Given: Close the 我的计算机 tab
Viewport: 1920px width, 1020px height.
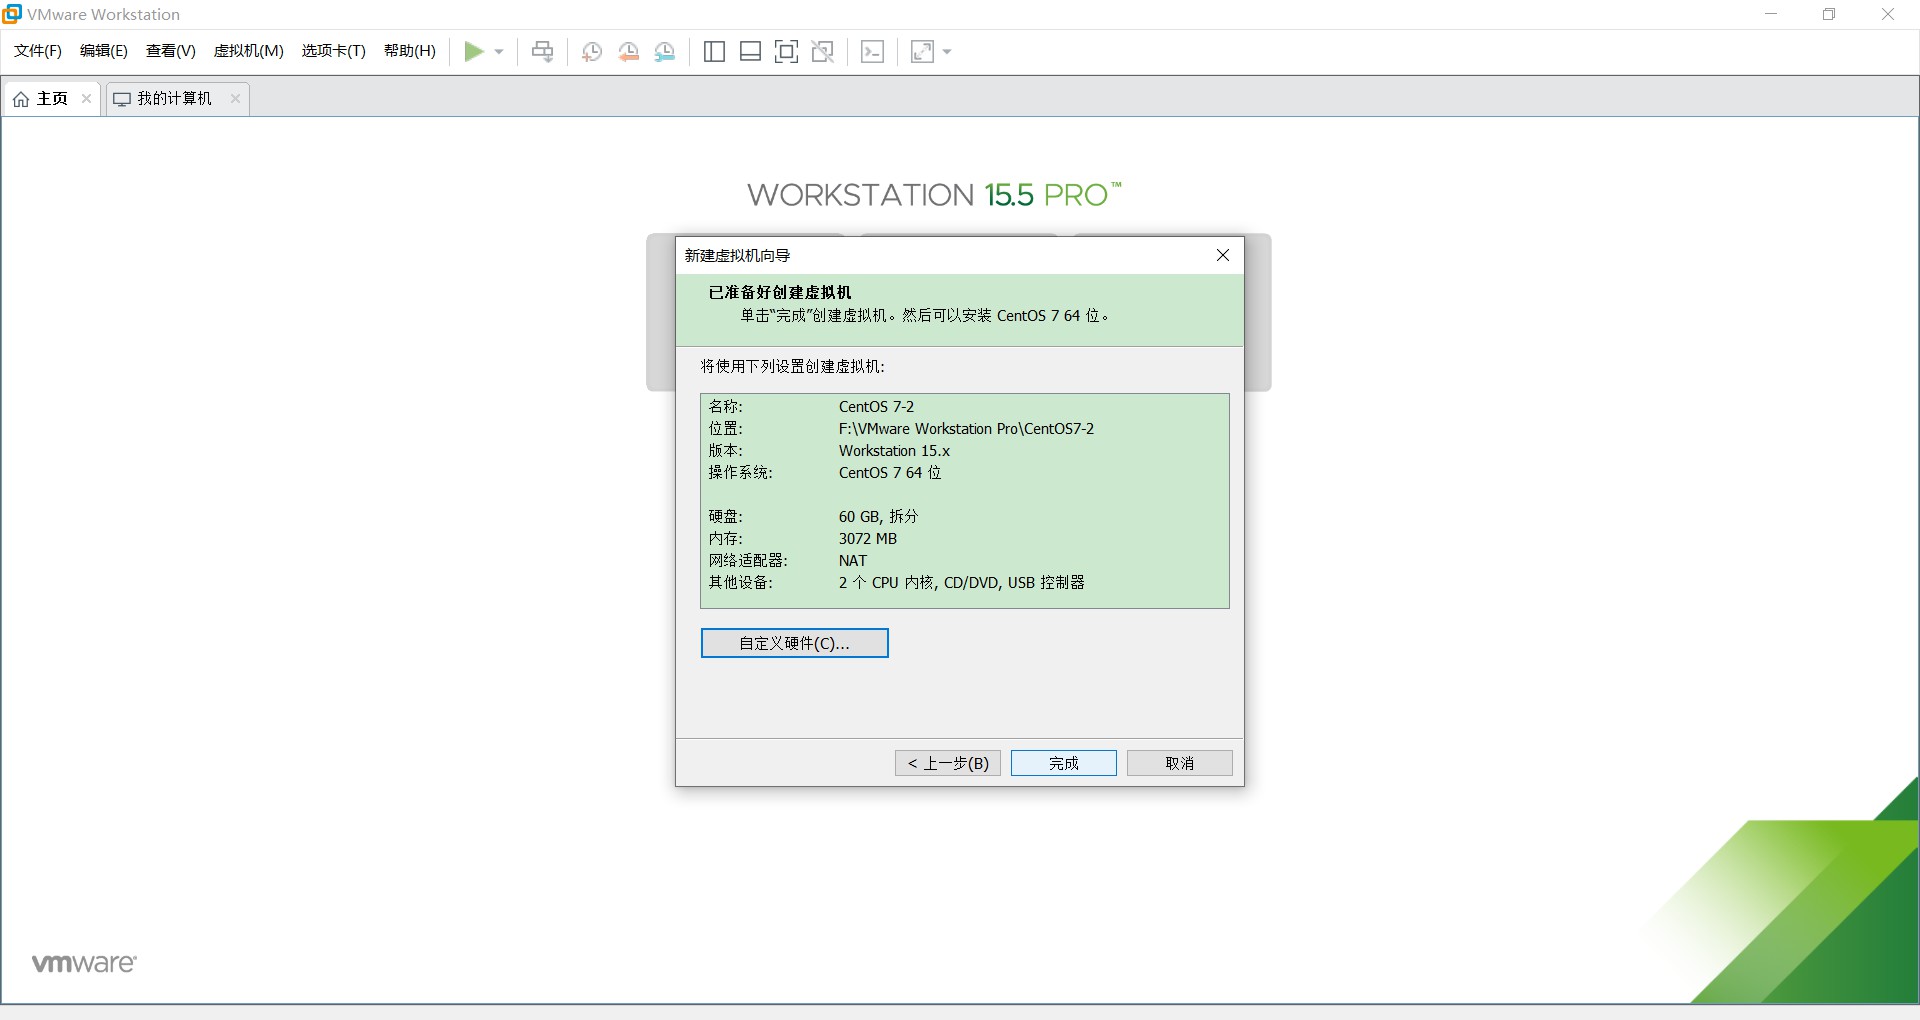Looking at the screenshot, I should 235,98.
